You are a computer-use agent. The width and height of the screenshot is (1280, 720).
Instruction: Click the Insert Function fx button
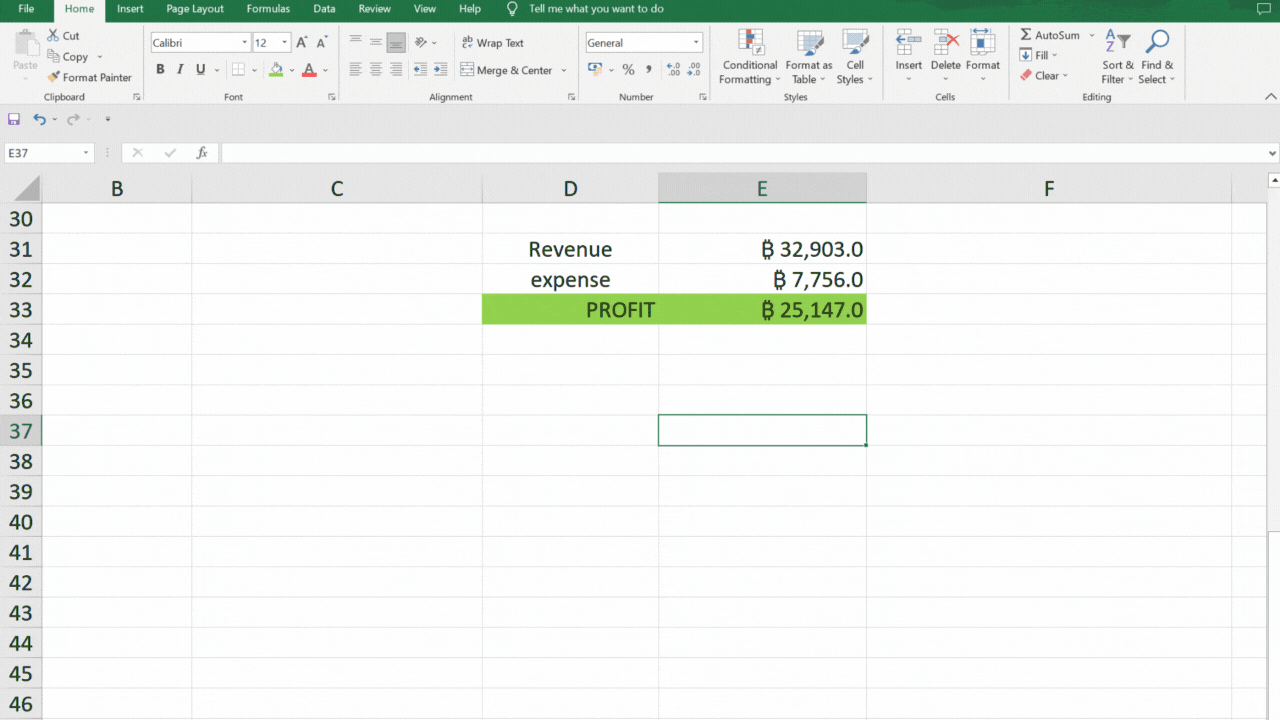[x=202, y=153]
